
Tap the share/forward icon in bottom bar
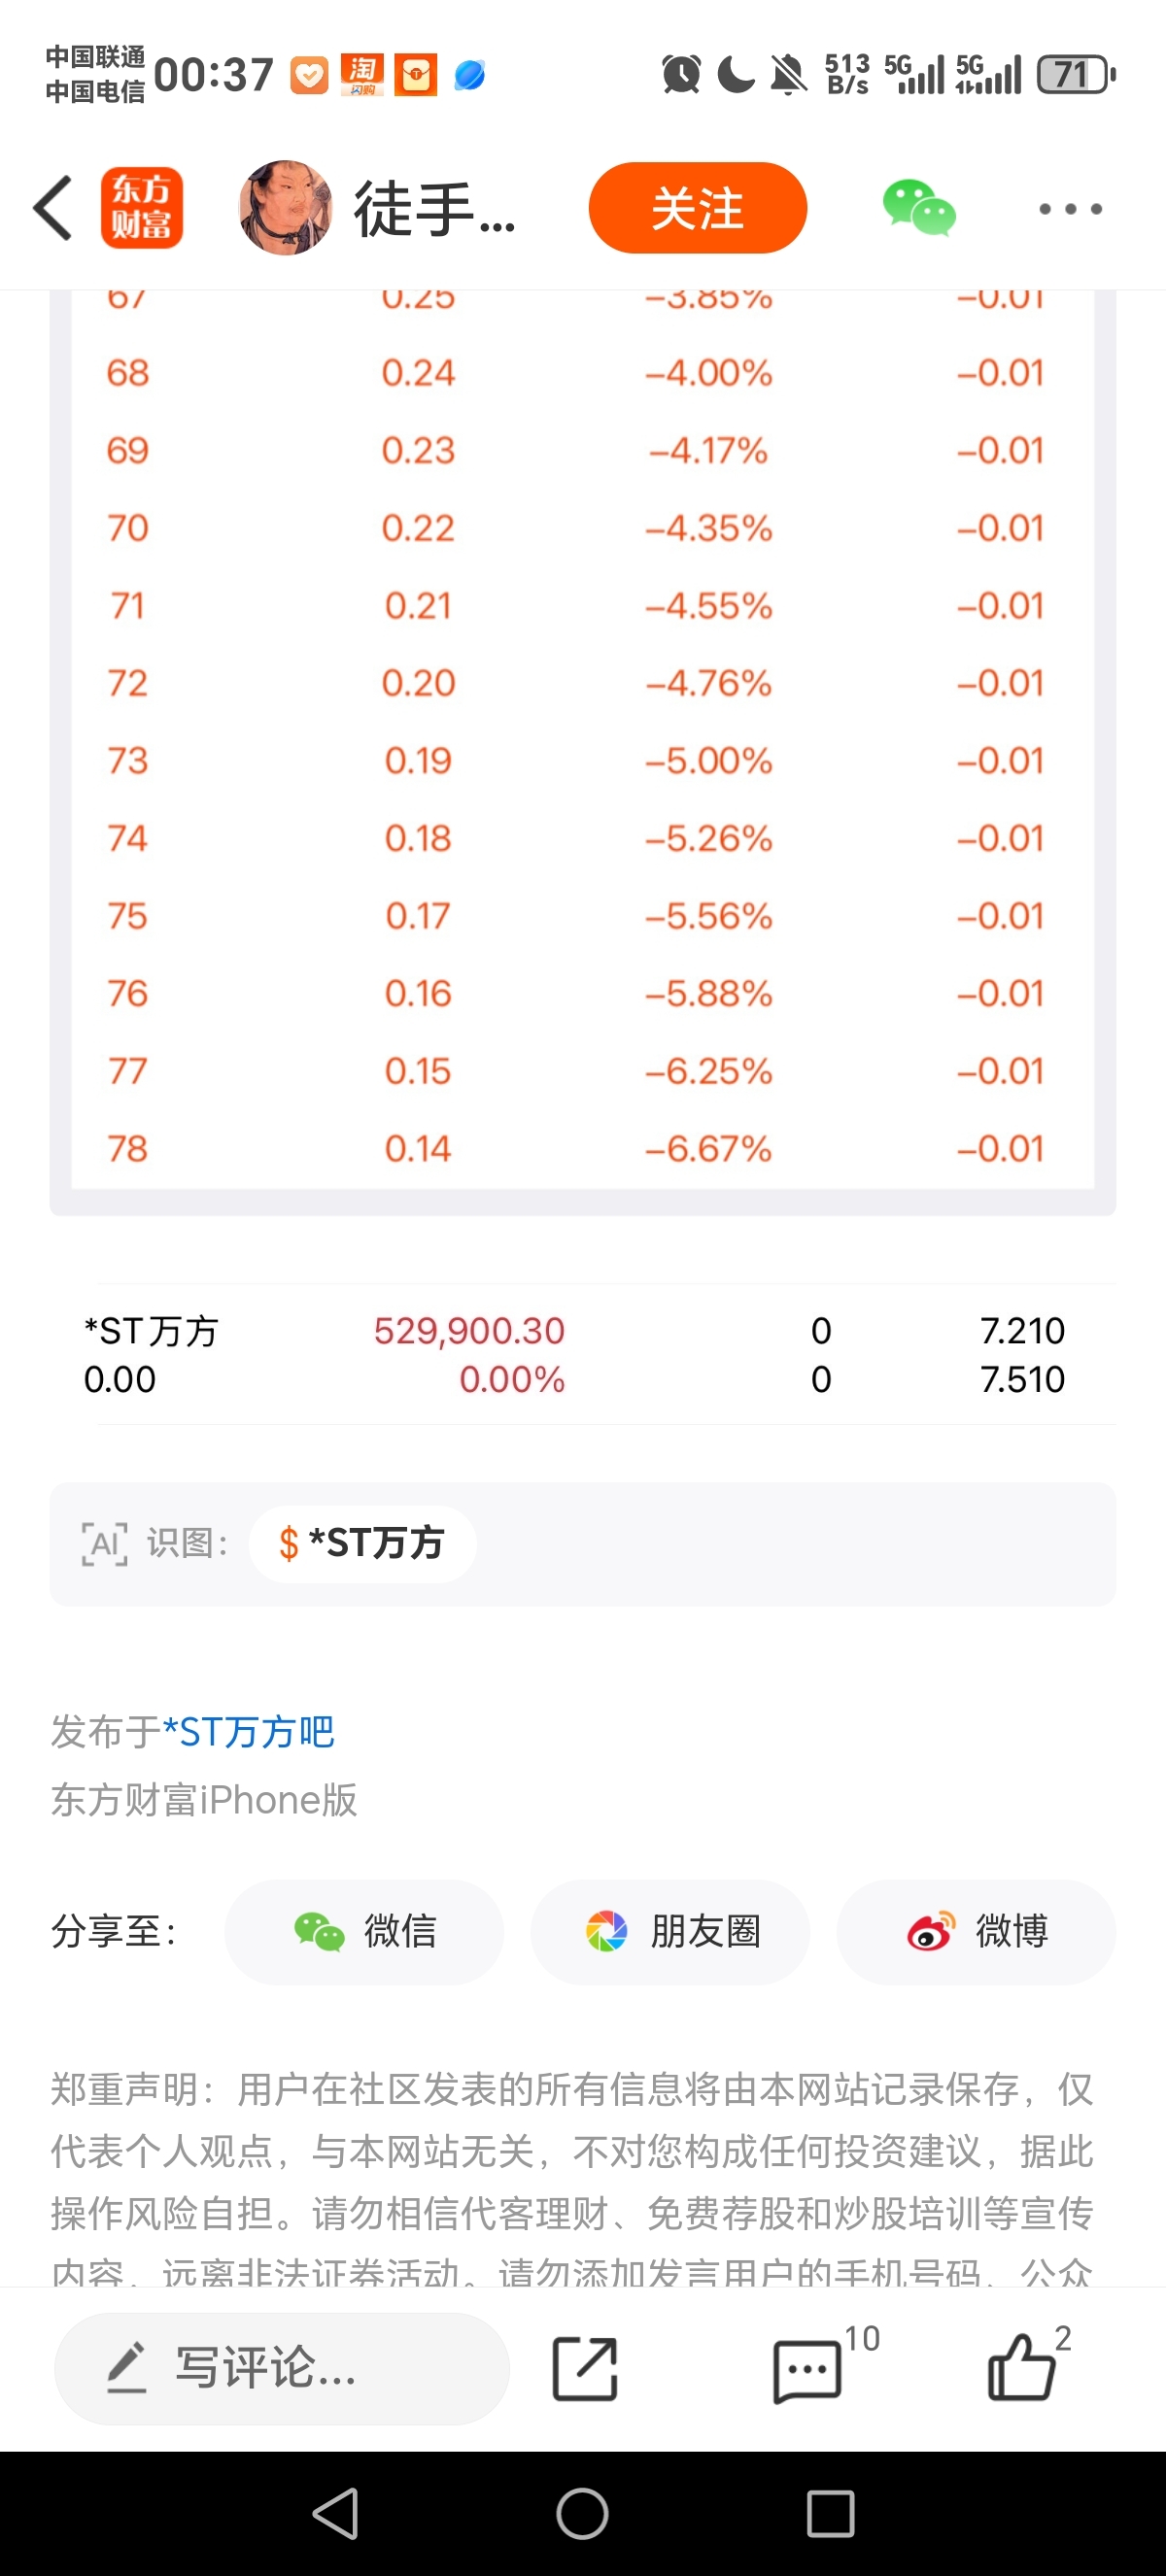585,2368
